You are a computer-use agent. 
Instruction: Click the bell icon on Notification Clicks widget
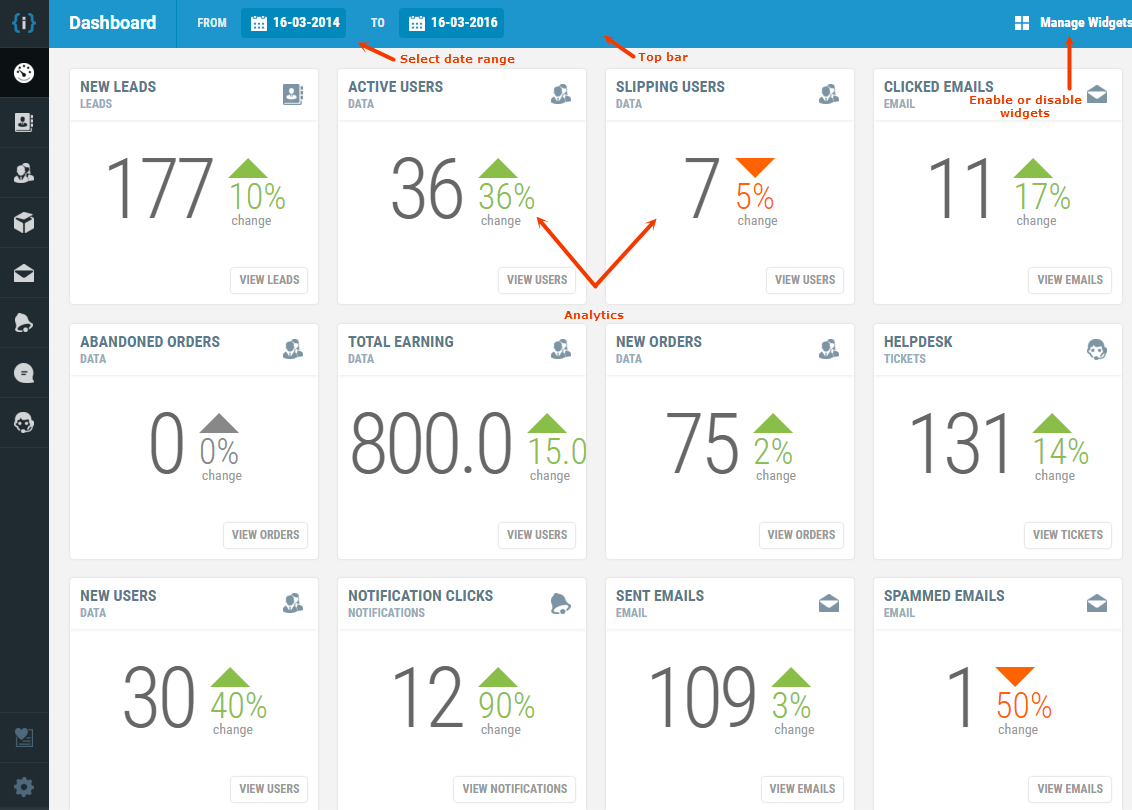point(561,603)
